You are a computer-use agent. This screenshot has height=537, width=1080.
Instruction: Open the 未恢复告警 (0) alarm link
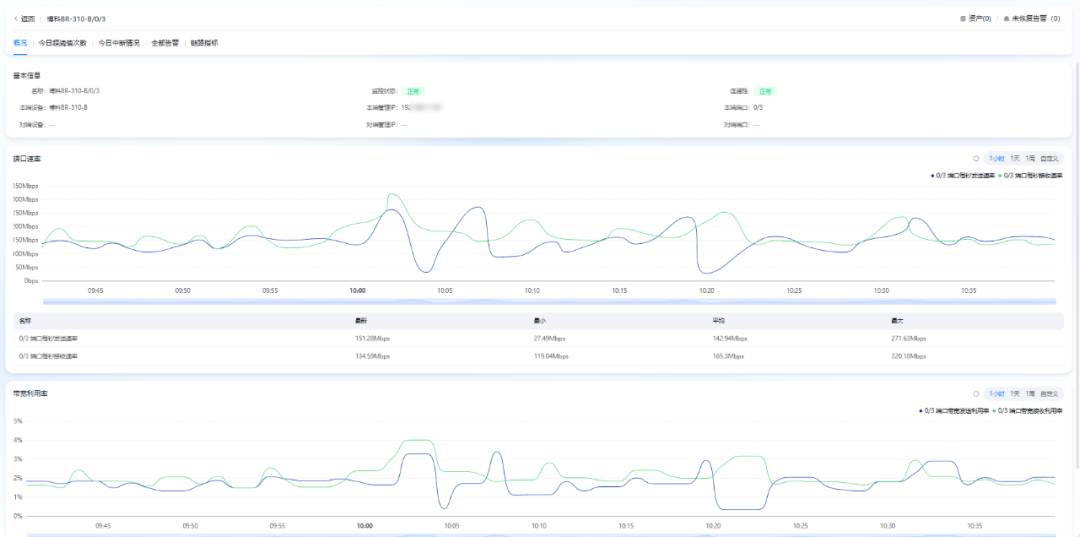click(x=1031, y=19)
